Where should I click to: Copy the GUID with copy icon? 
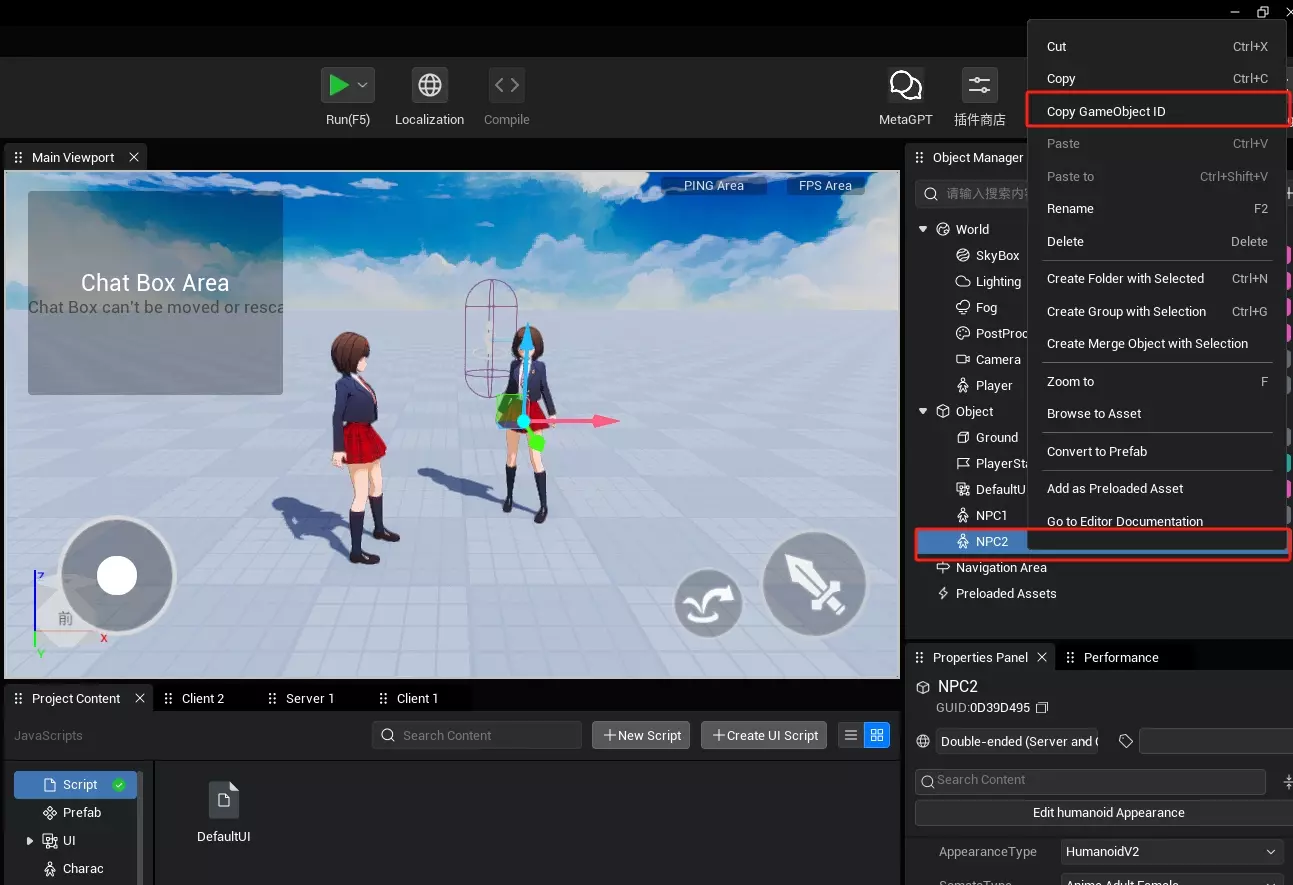1042,708
